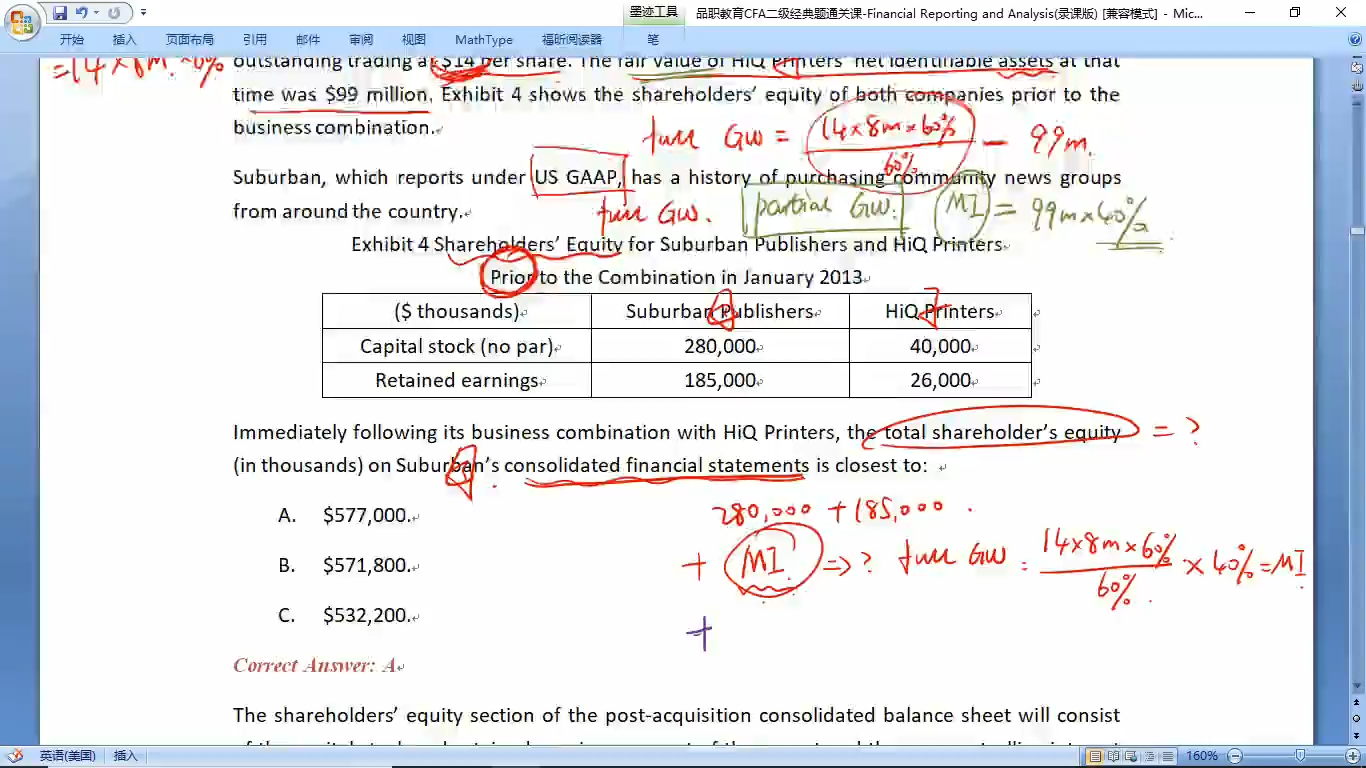Screen dimensions: 1366x768
Task: Click the select browse object button
Action: click(1357, 719)
